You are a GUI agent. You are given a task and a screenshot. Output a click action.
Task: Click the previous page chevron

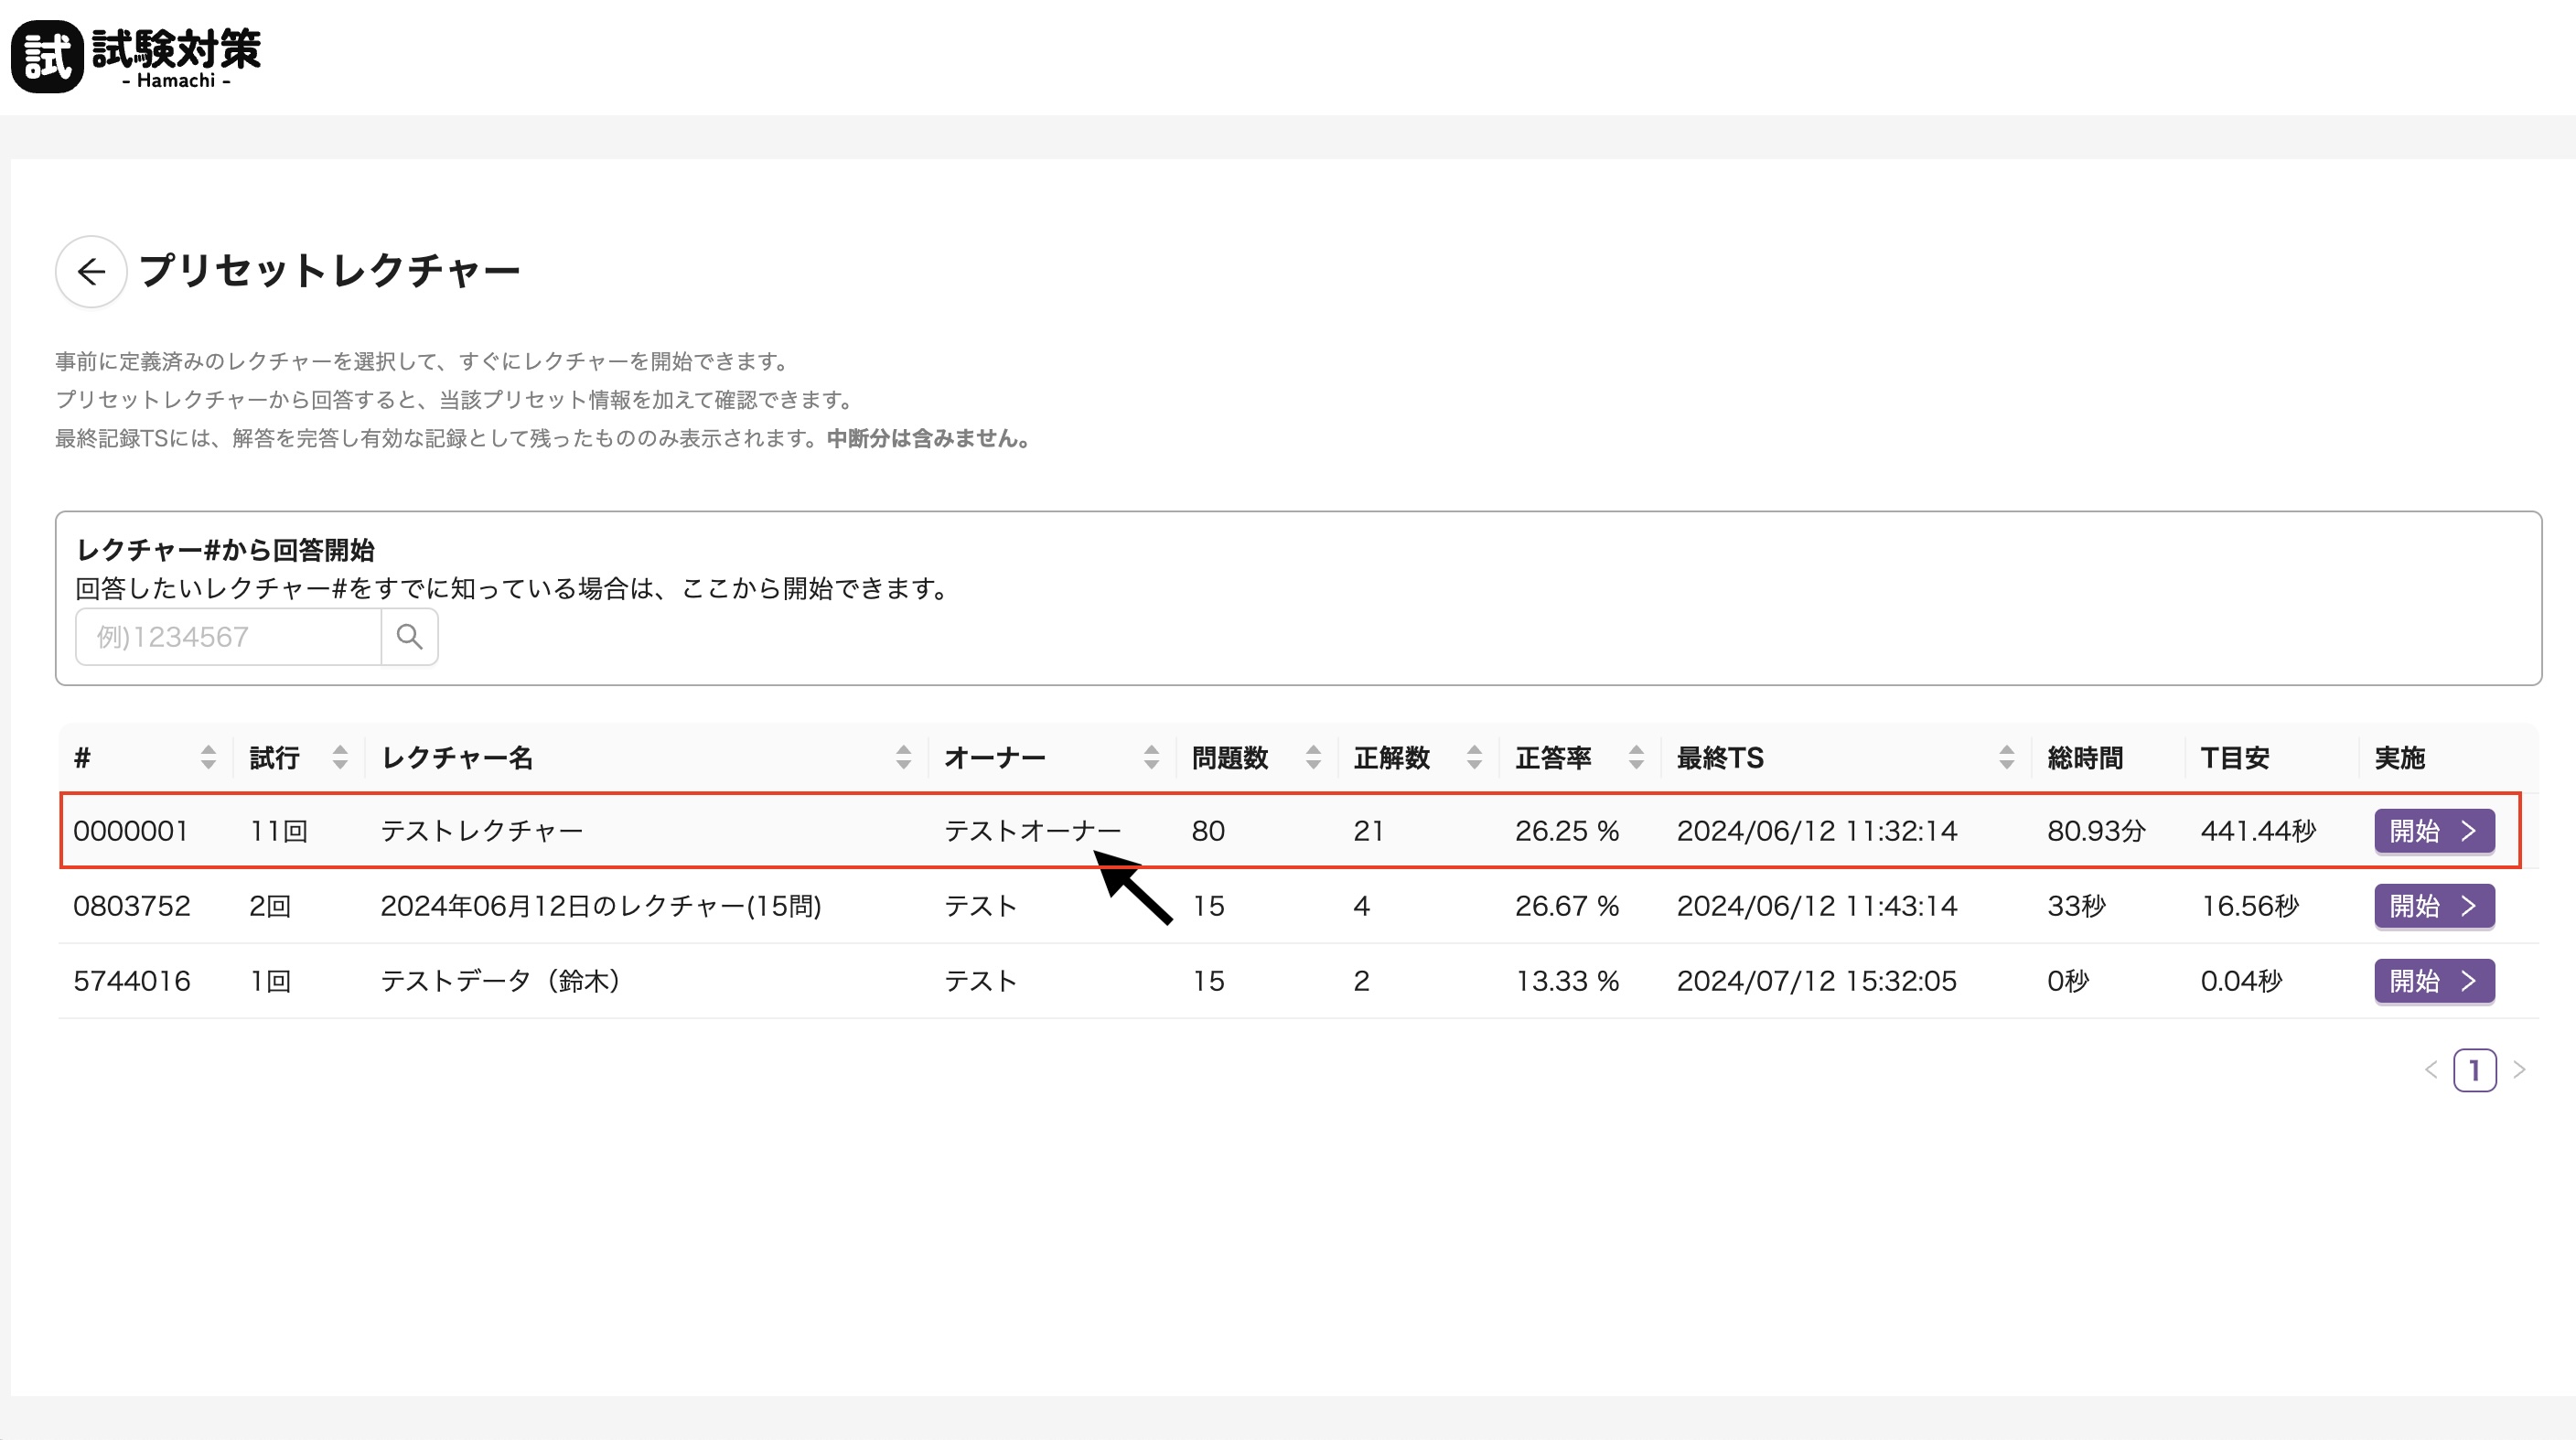[x=2431, y=1071]
